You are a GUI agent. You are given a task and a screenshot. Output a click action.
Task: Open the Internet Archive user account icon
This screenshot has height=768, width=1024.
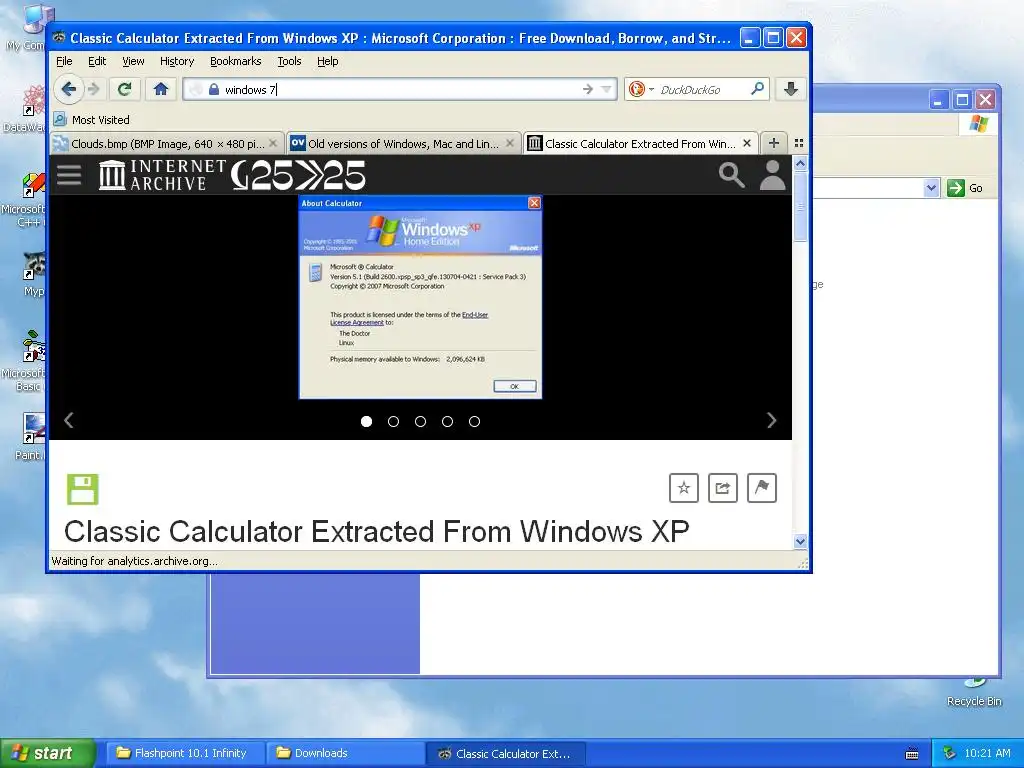point(773,175)
